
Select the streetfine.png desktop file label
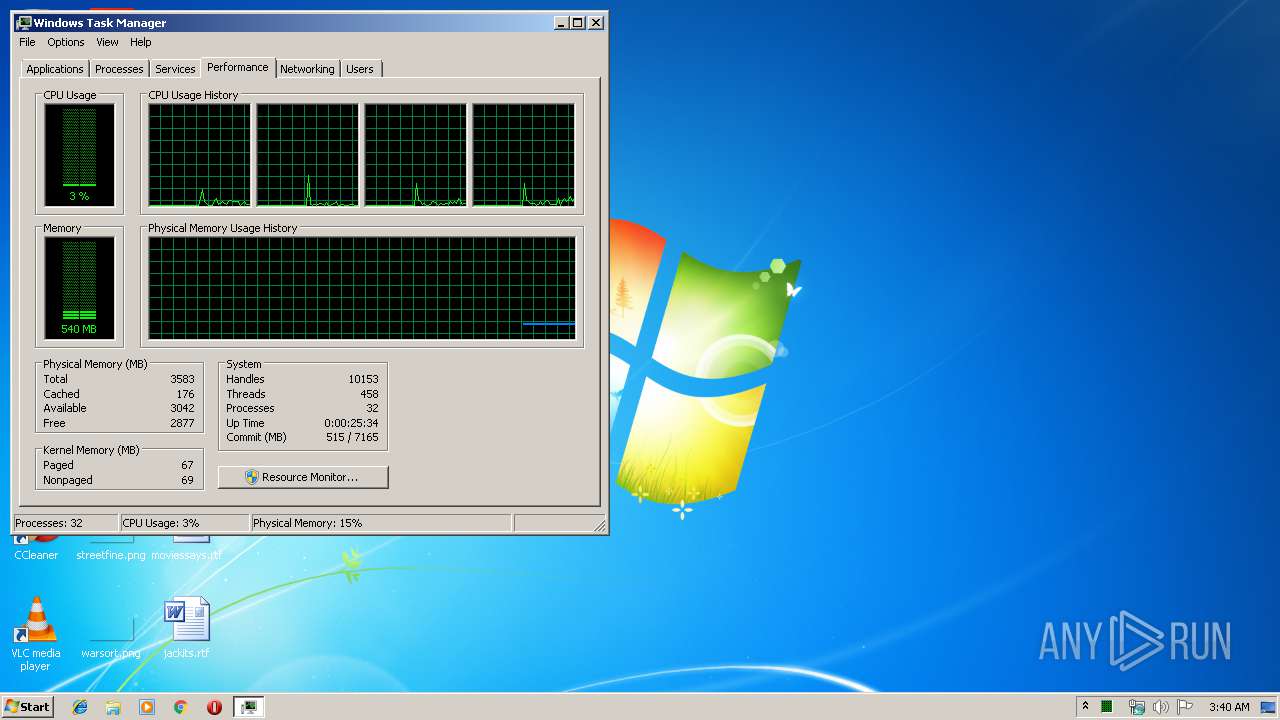(111, 555)
